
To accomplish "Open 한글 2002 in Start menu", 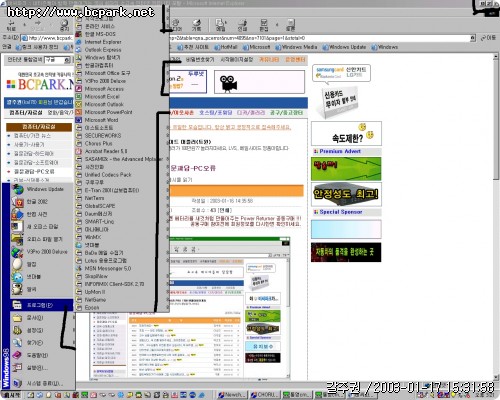I will tap(37, 202).
